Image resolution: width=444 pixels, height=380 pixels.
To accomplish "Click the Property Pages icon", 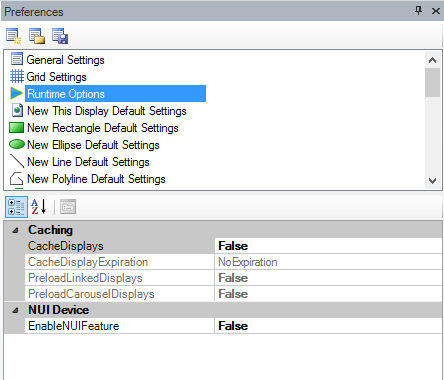I will pos(68,207).
